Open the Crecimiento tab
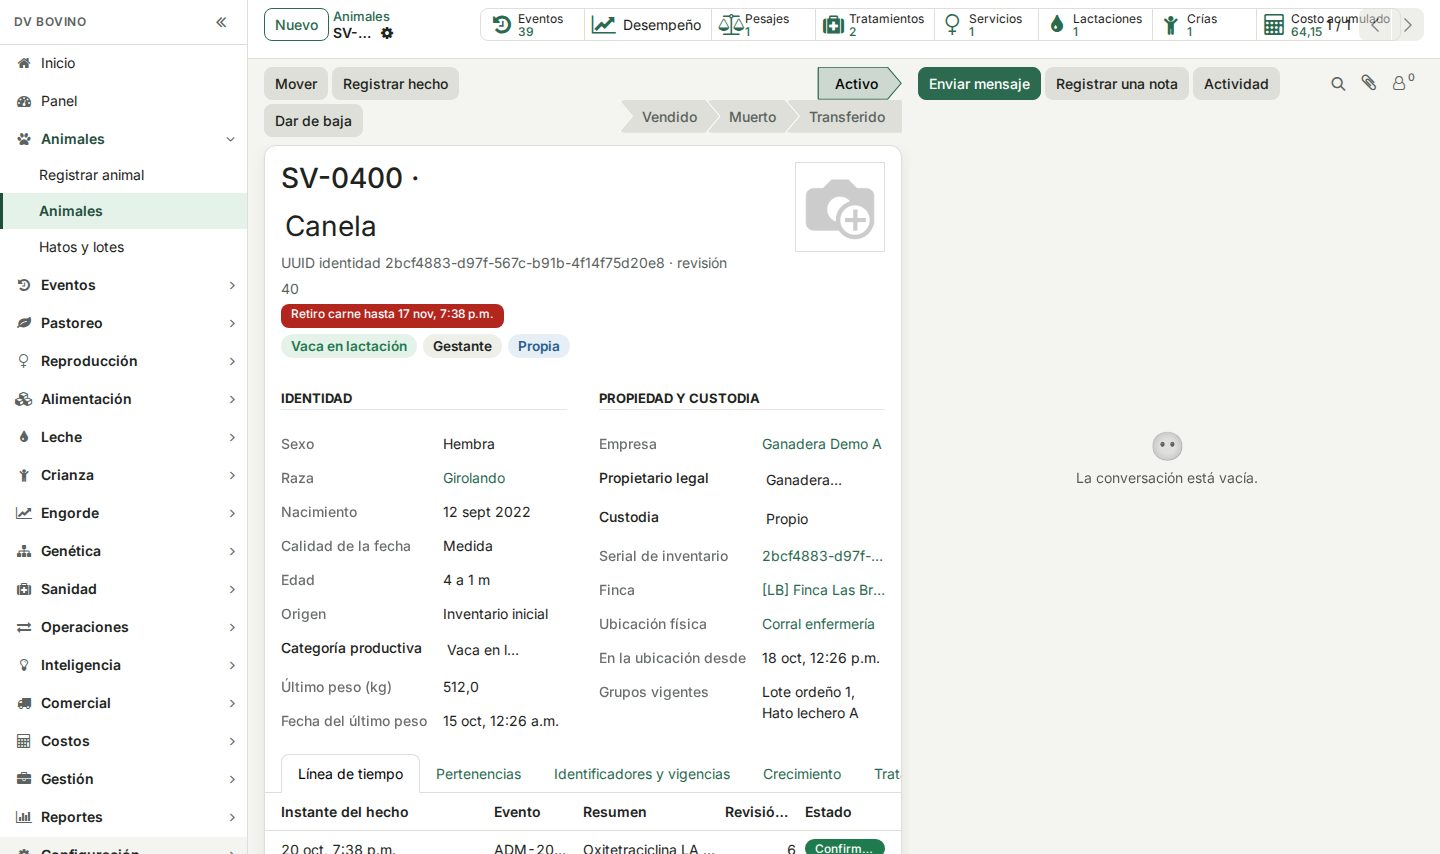Image resolution: width=1440 pixels, height=854 pixels. click(802, 774)
